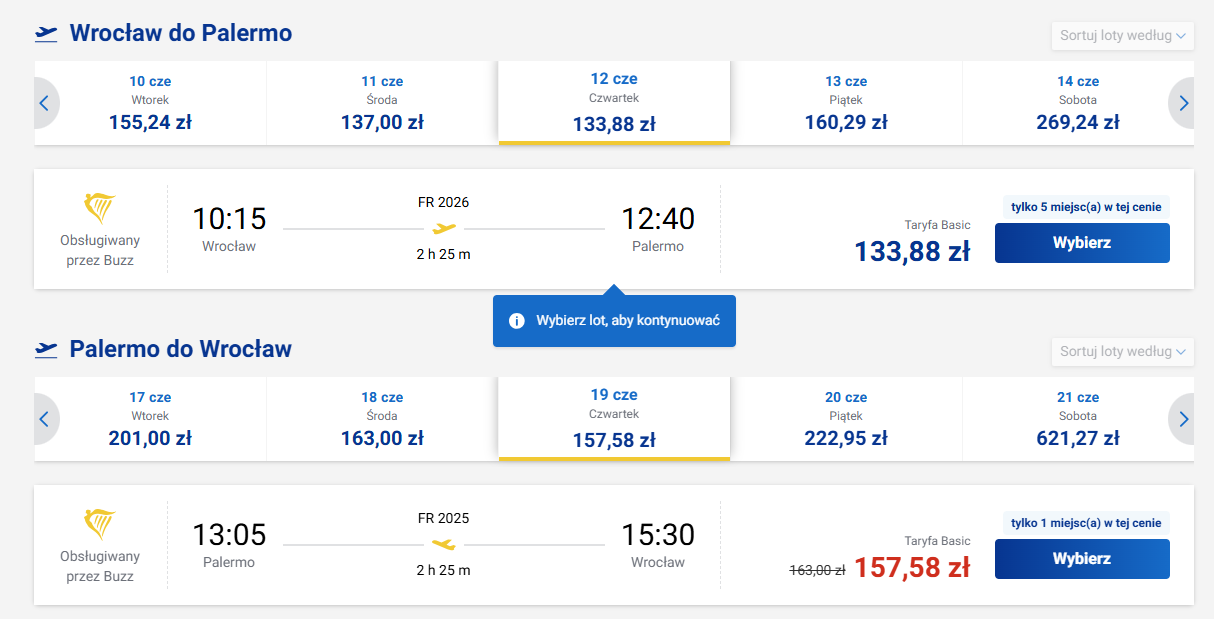Click Ryanair harp logo on FR 2025 flight
The image size is (1214, 619).
(x=100, y=524)
